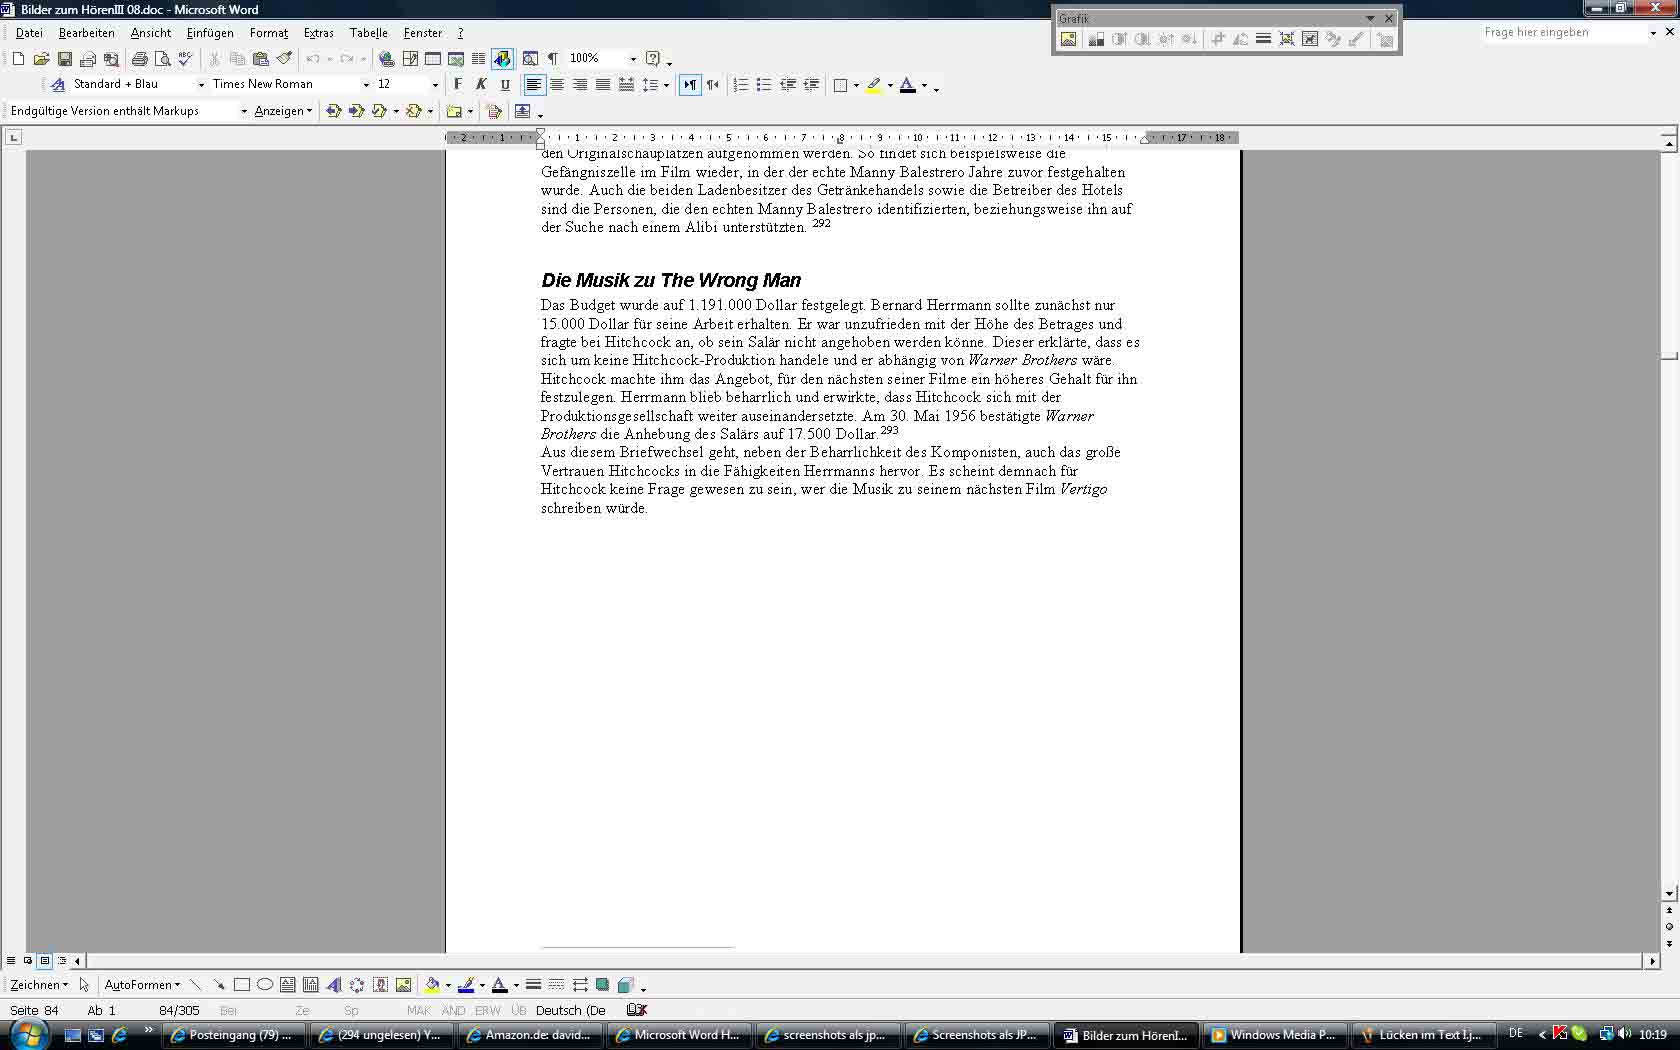
Task: Paste clipboard contents
Action: [x=261, y=59]
